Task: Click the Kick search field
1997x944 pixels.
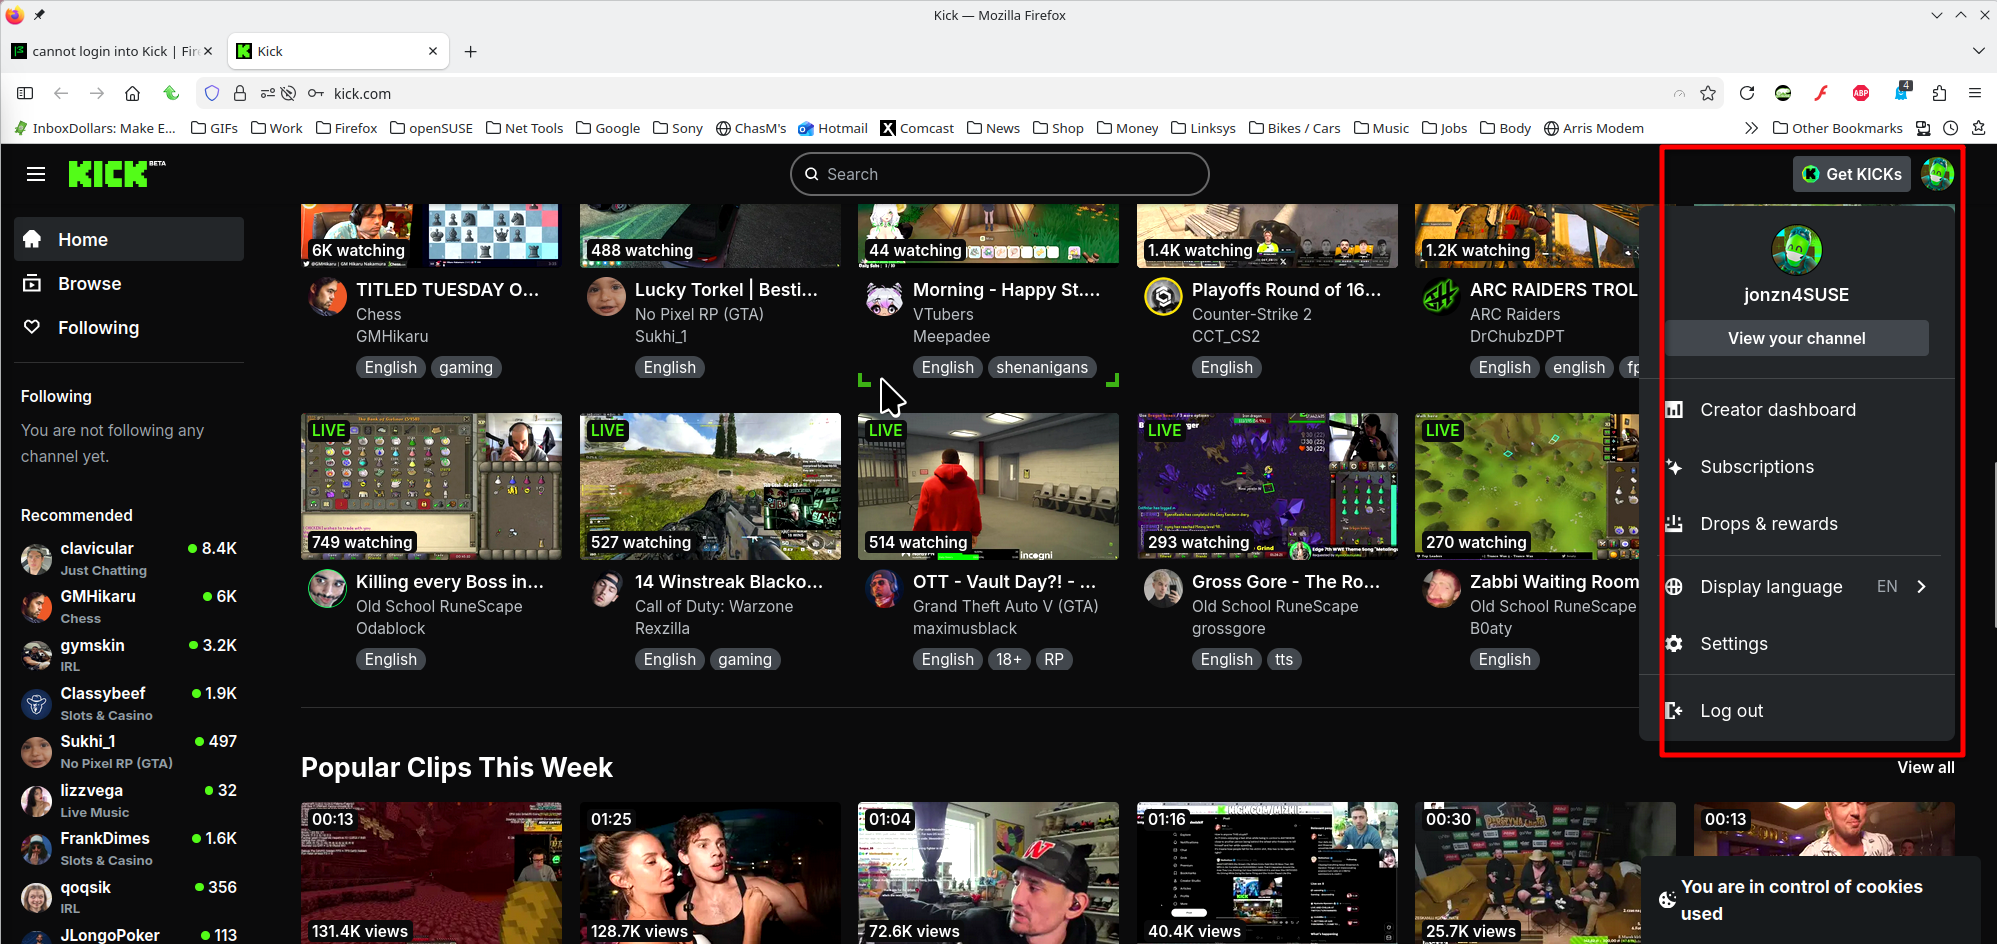Action: click(1000, 174)
